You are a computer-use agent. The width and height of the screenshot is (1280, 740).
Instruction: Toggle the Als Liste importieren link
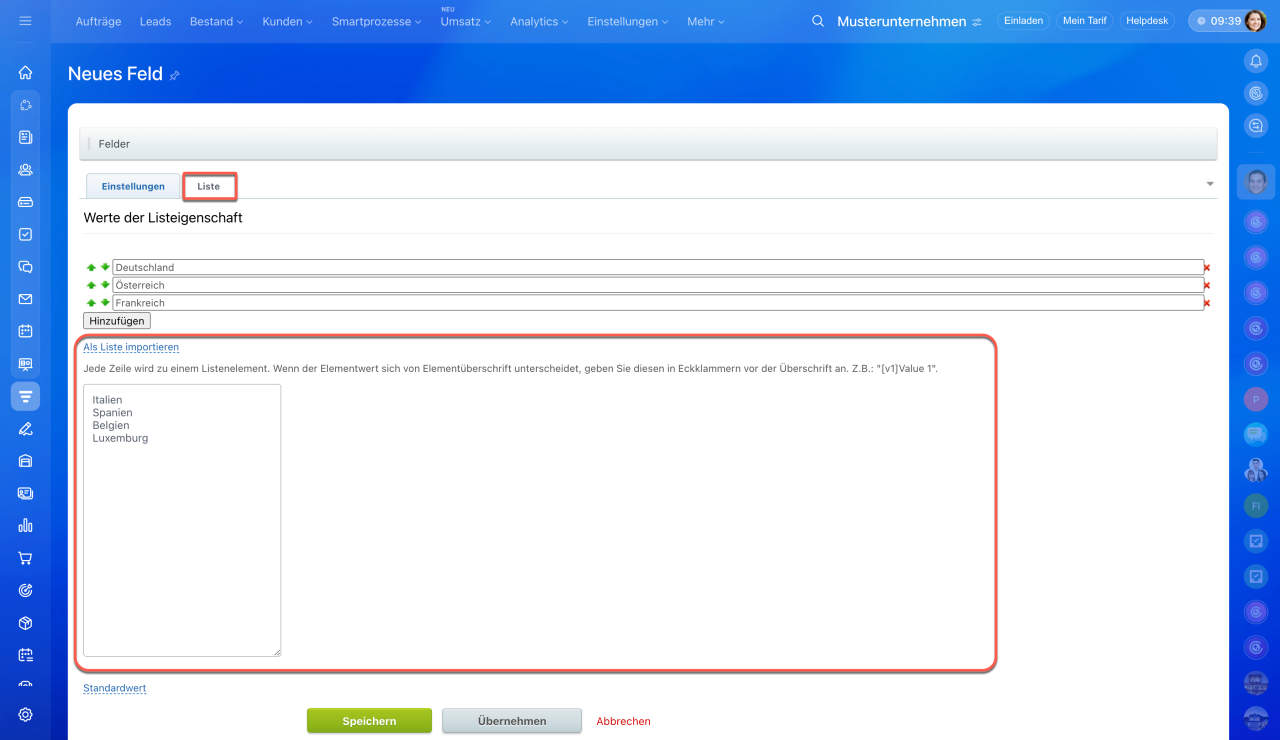point(131,347)
